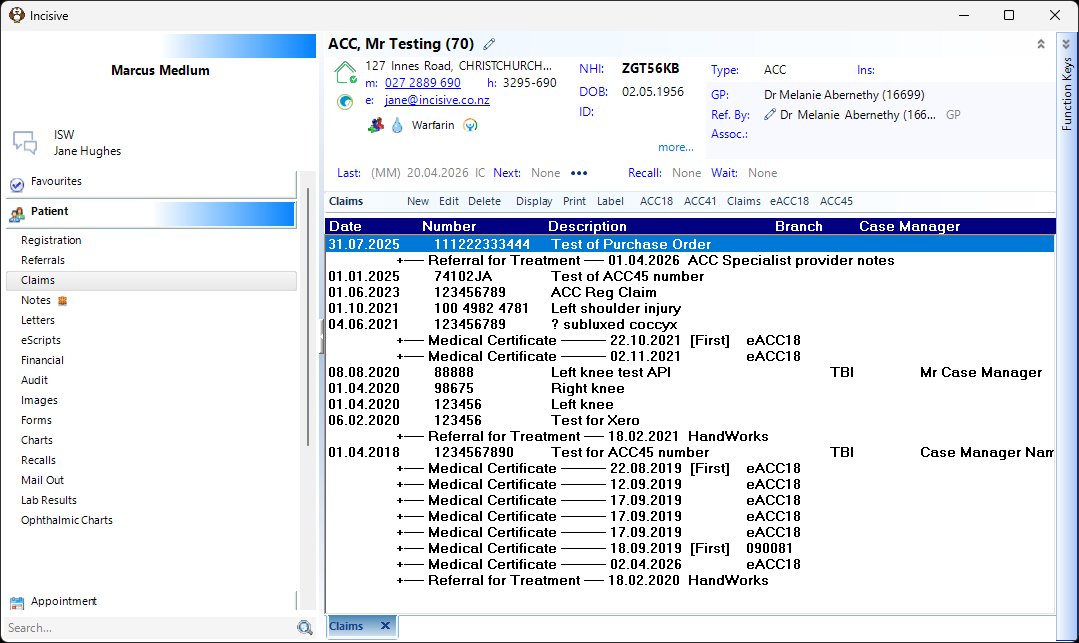The image size is (1079, 643).
Task: Click the Appointment calendar icon
Action: coord(17,603)
